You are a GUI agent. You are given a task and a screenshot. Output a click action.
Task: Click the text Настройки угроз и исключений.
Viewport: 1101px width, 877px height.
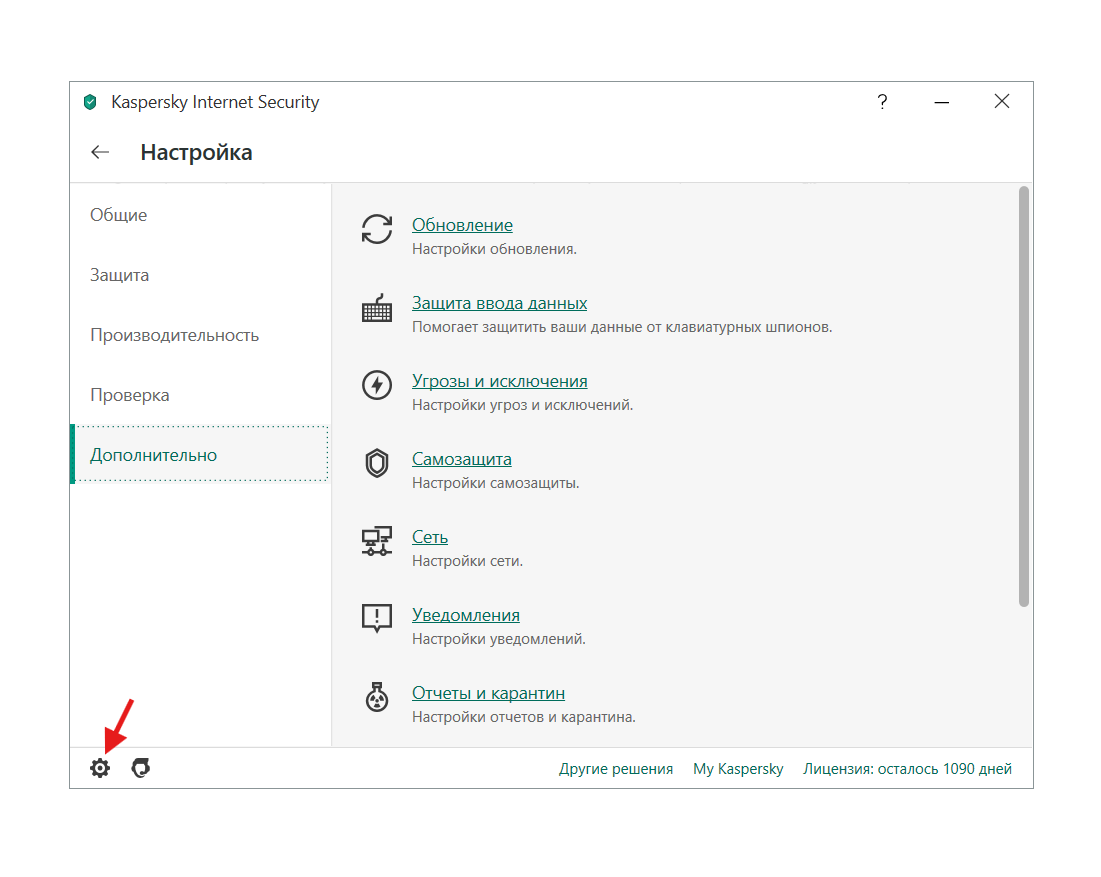click(522, 405)
